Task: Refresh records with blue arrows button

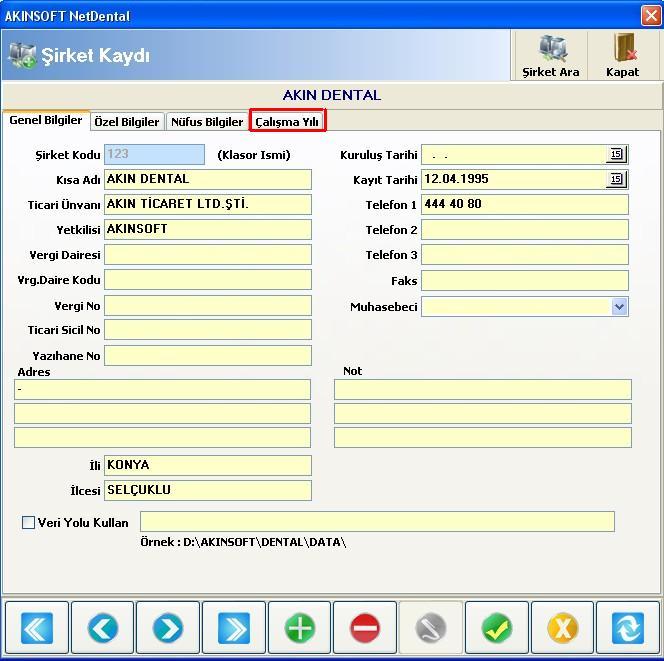Action: [628, 628]
